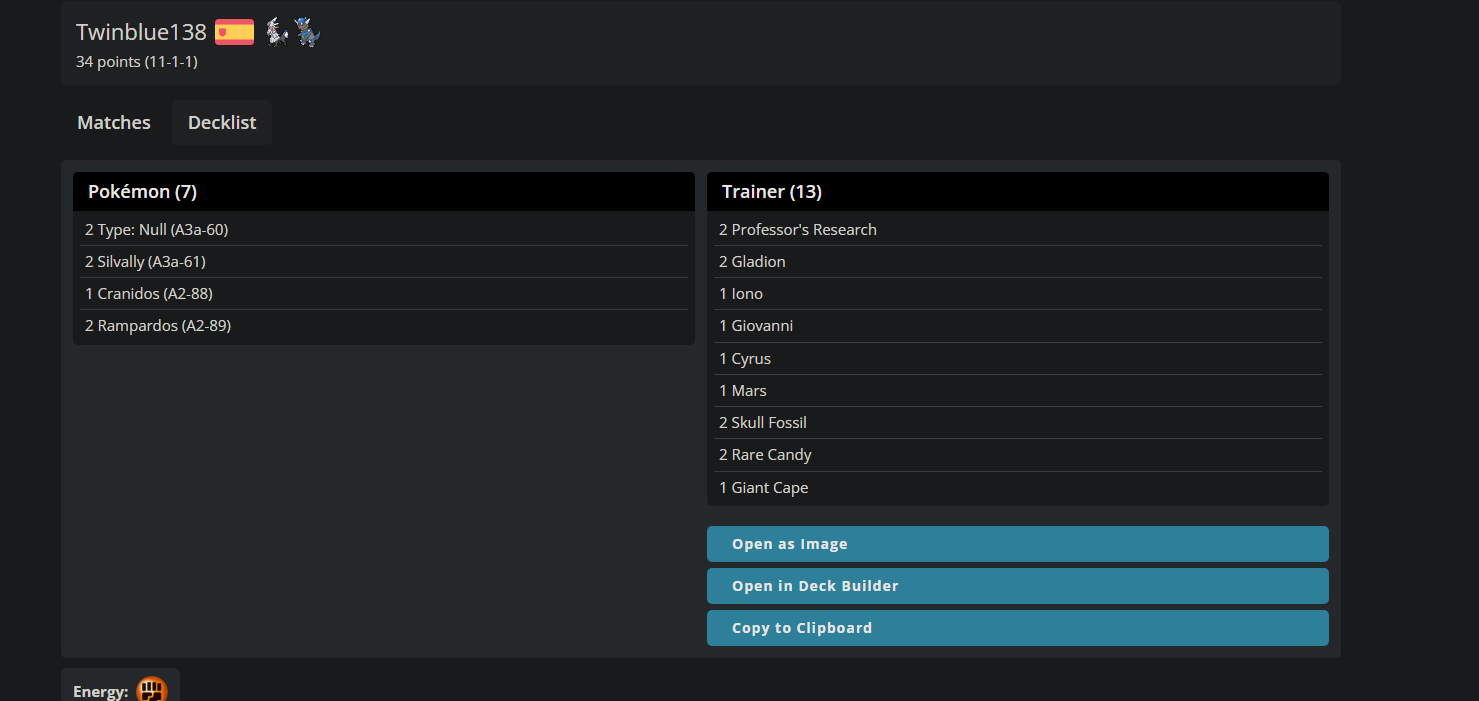This screenshot has height=701, width=1479.
Task: Open the Giant Cape card
Action: pos(764,488)
